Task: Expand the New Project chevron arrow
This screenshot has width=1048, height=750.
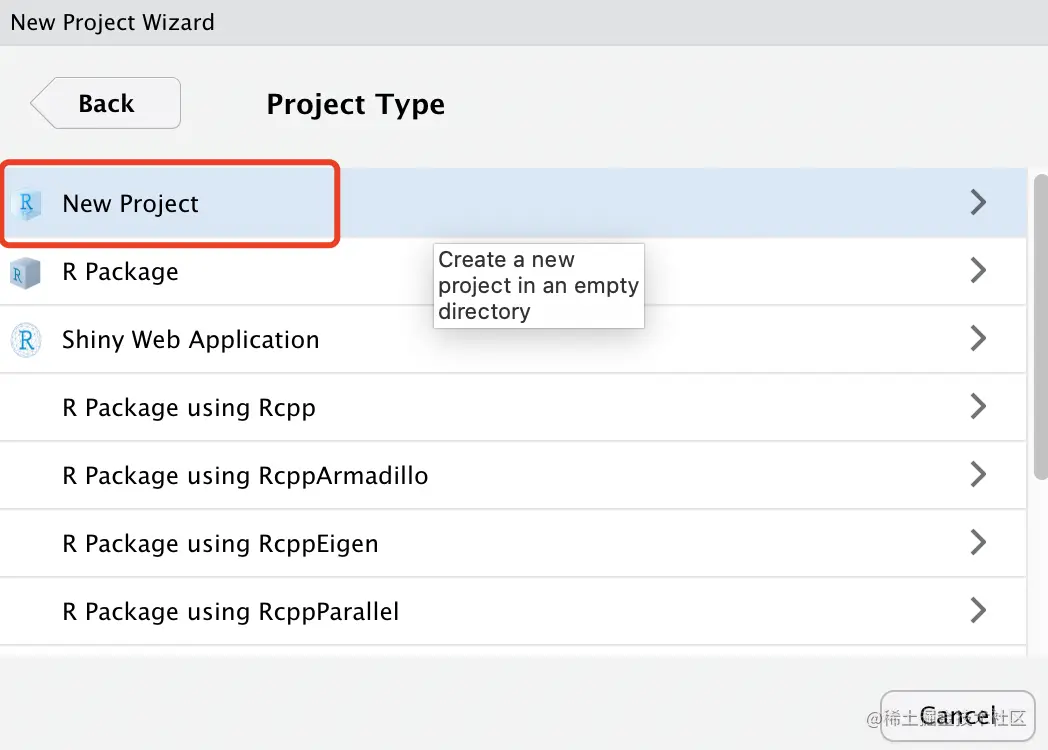Action: 978,203
